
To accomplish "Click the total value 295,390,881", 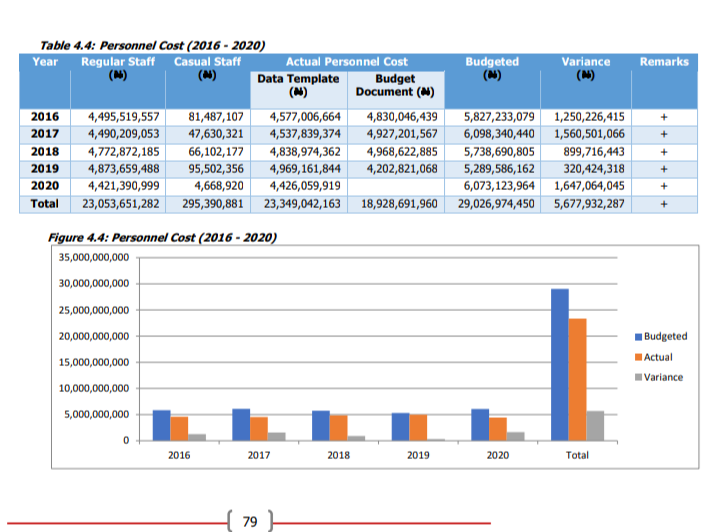I will coord(213,203).
